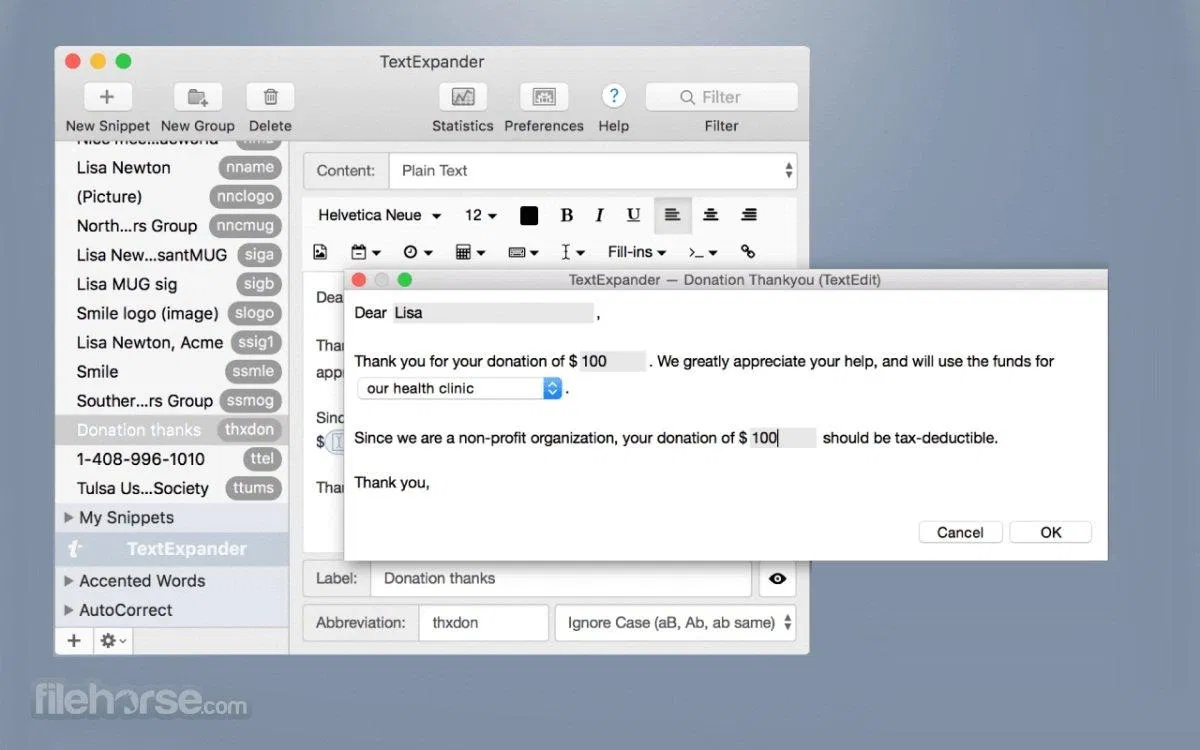This screenshot has width=1200, height=750.
Task: Open the Statistics chart icon
Action: click(463, 97)
